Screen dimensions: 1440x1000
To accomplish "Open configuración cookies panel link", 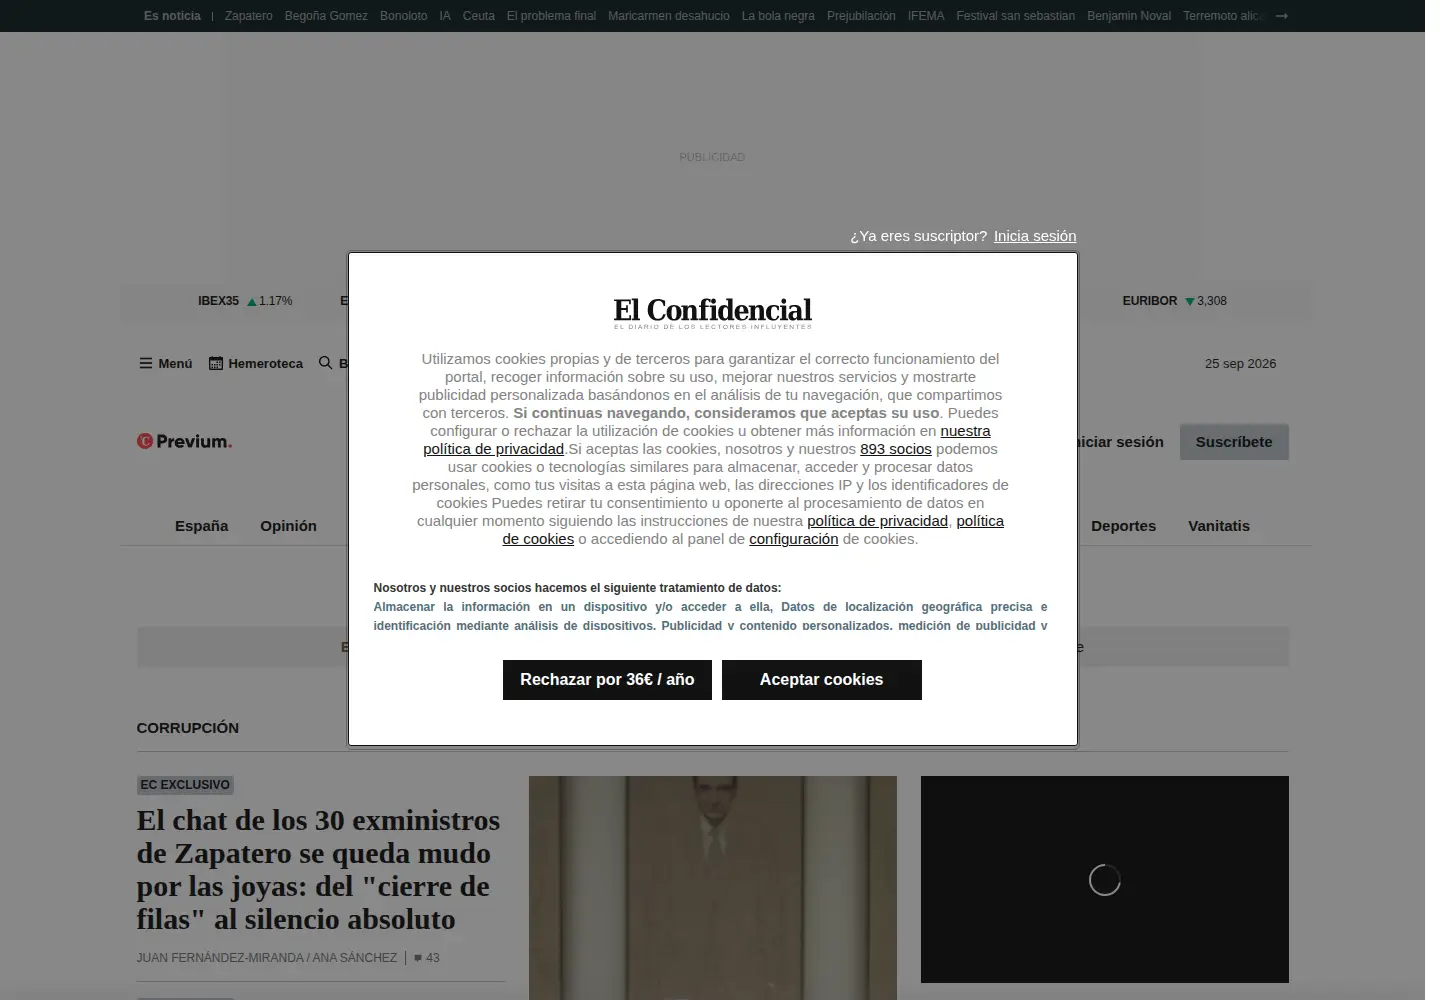I will (794, 539).
